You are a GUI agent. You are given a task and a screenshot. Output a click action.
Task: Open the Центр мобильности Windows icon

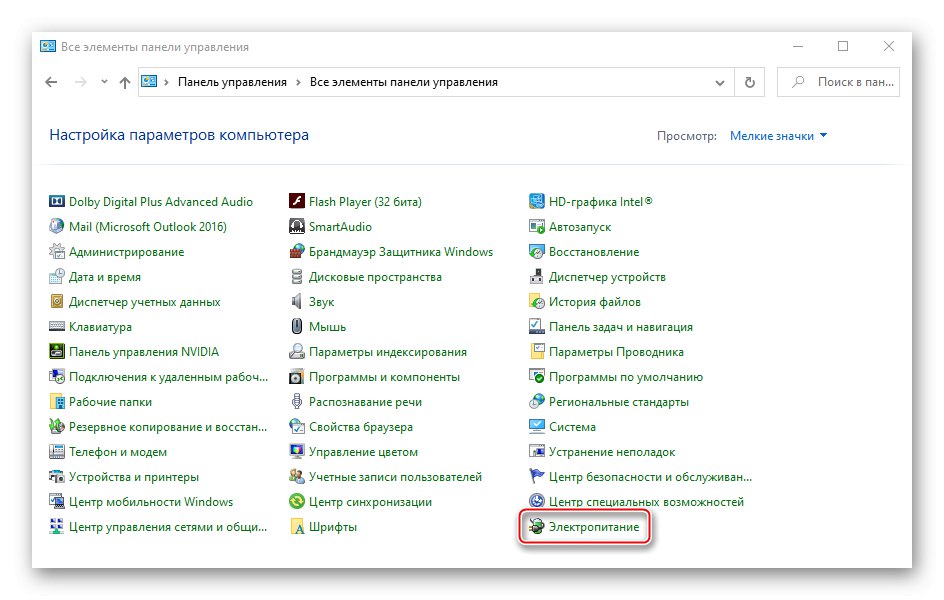click(x=57, y=501)
